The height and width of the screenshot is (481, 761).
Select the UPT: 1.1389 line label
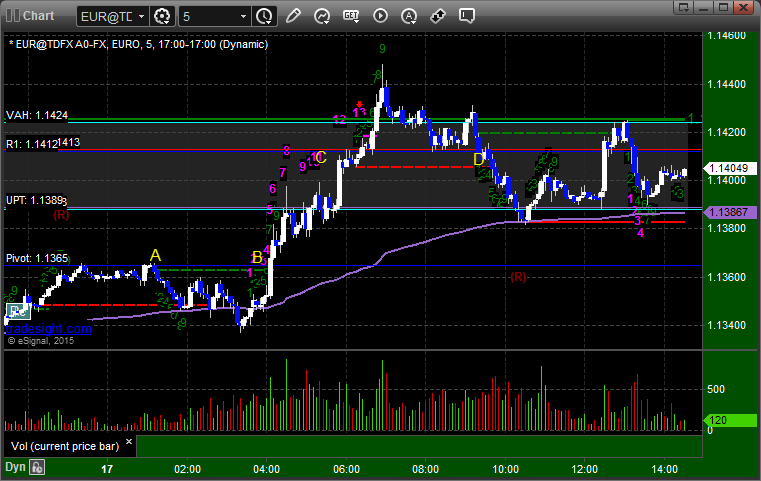click(x=34, y=200)
